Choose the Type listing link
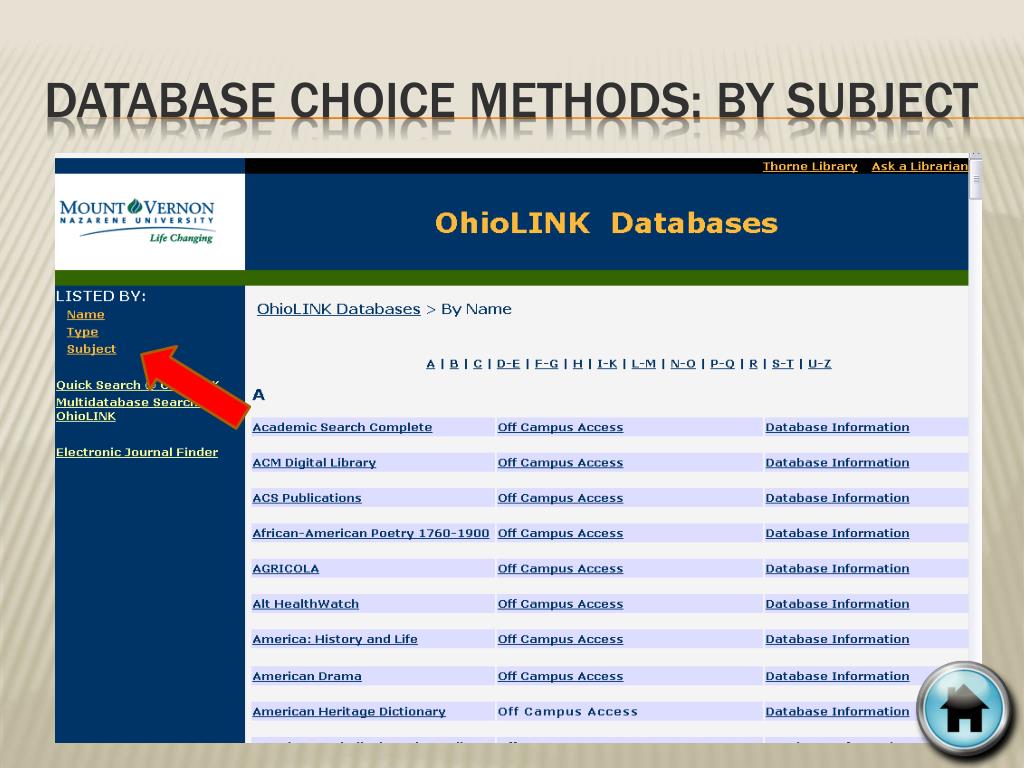This screenshot has width=1024, height=768. tap(82, 332)
